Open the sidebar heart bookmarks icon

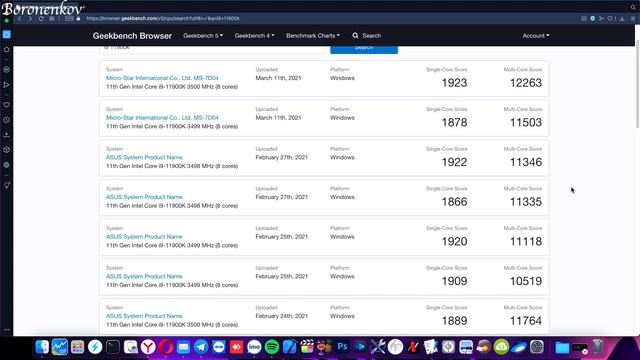[7, 105]
